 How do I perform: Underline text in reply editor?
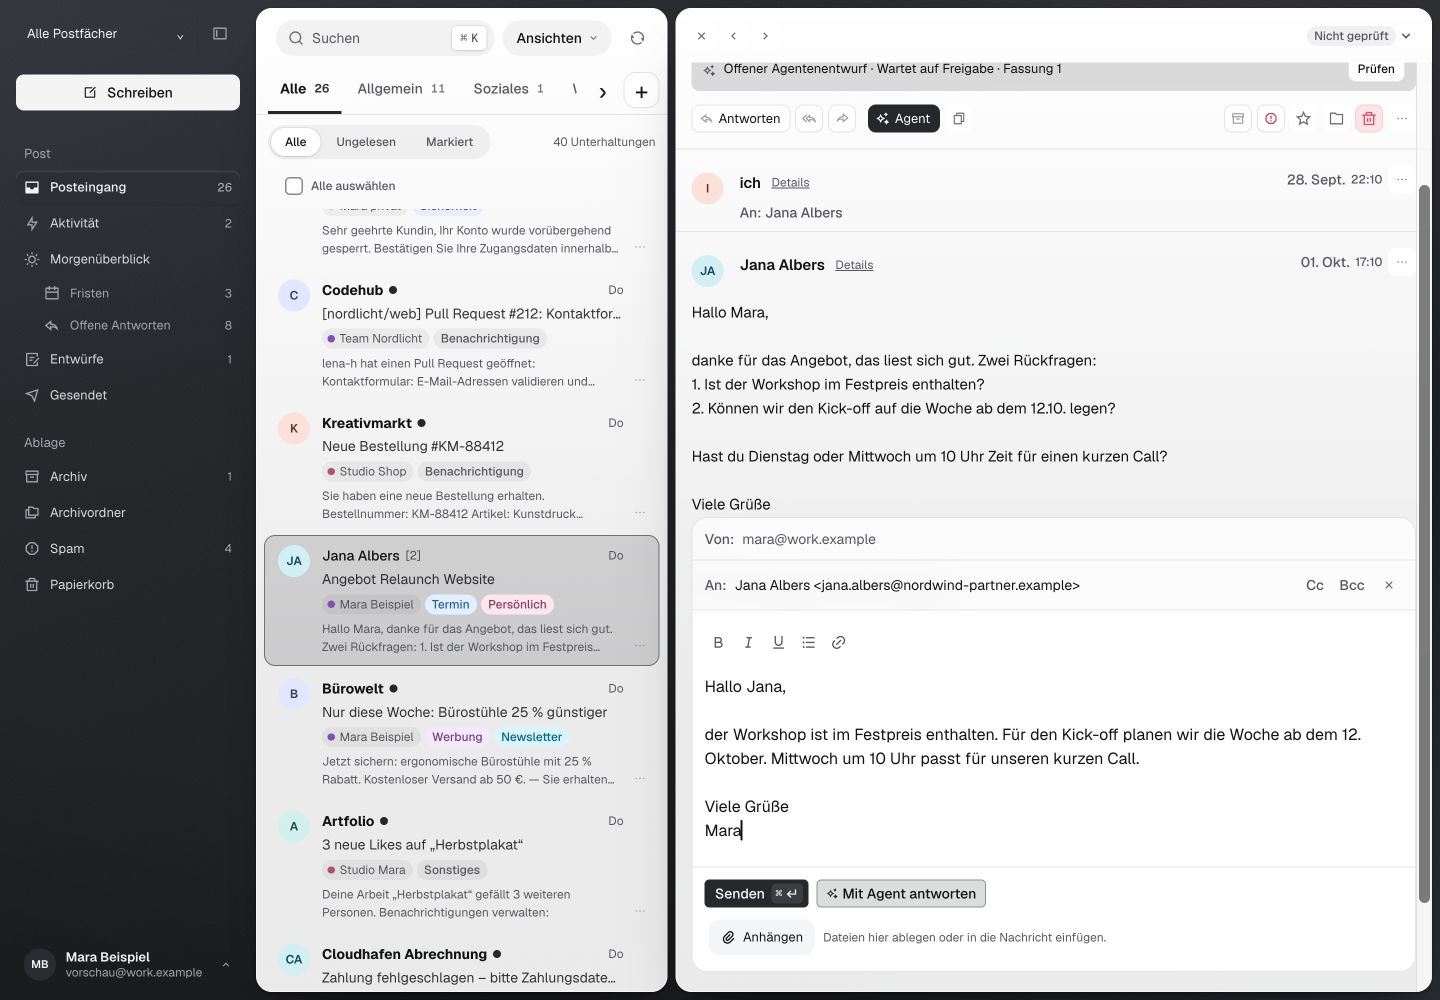pyautogui.click(x=778, y=642)
